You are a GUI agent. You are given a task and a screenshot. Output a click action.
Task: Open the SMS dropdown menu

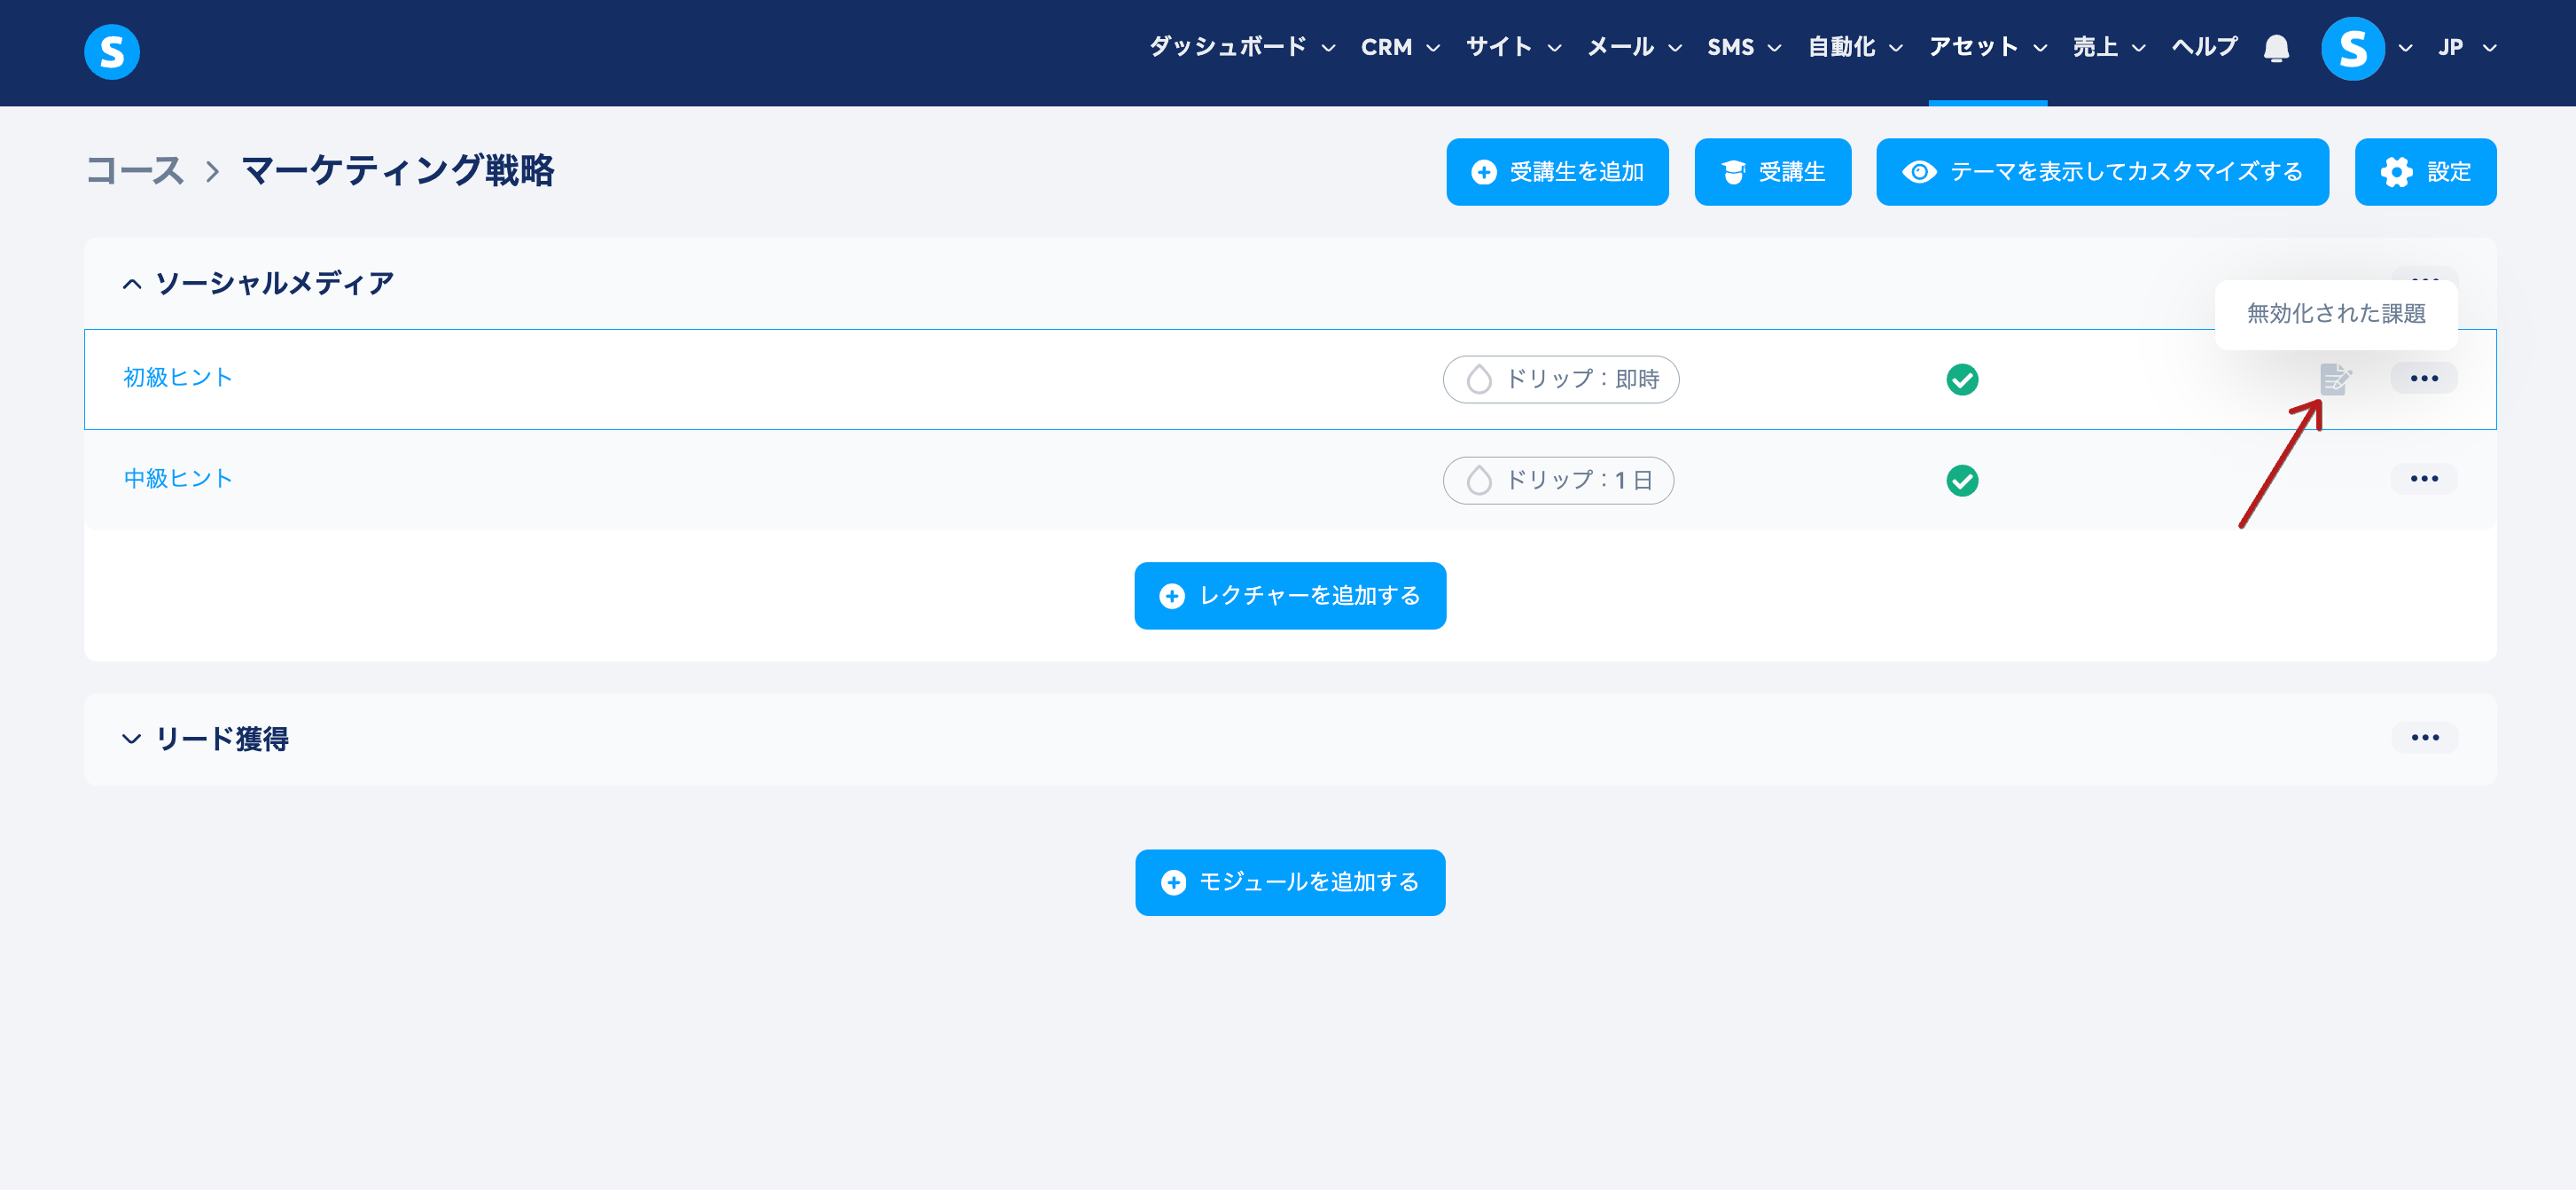1744,47
